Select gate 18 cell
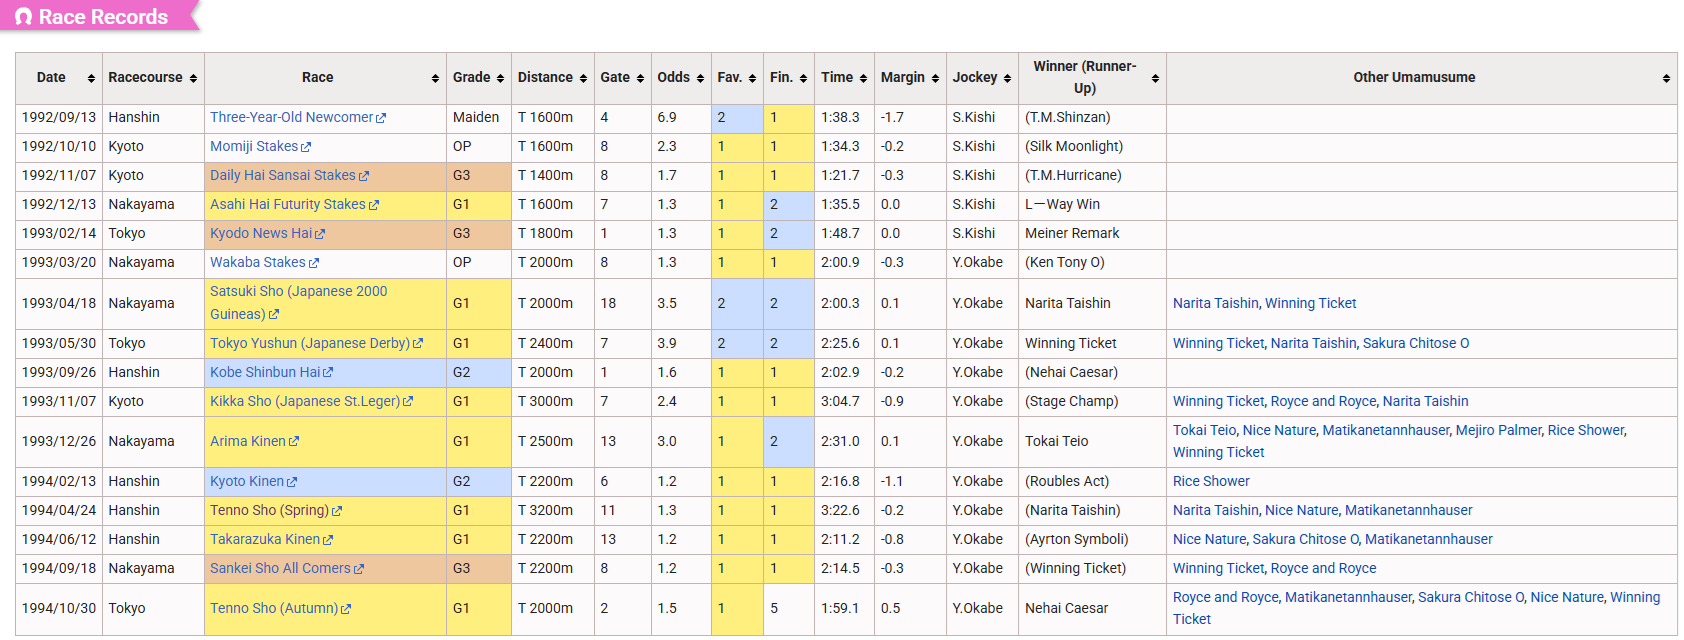 coord(623,303)
